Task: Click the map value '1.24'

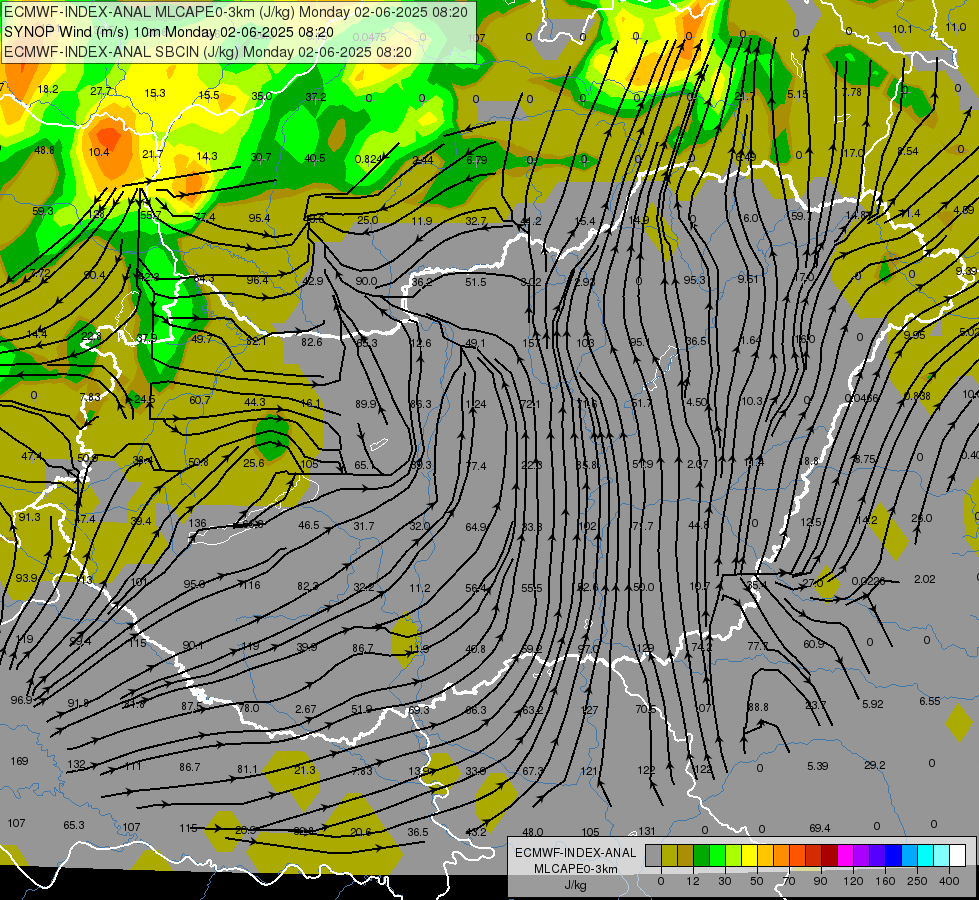Action: point(476,404)
